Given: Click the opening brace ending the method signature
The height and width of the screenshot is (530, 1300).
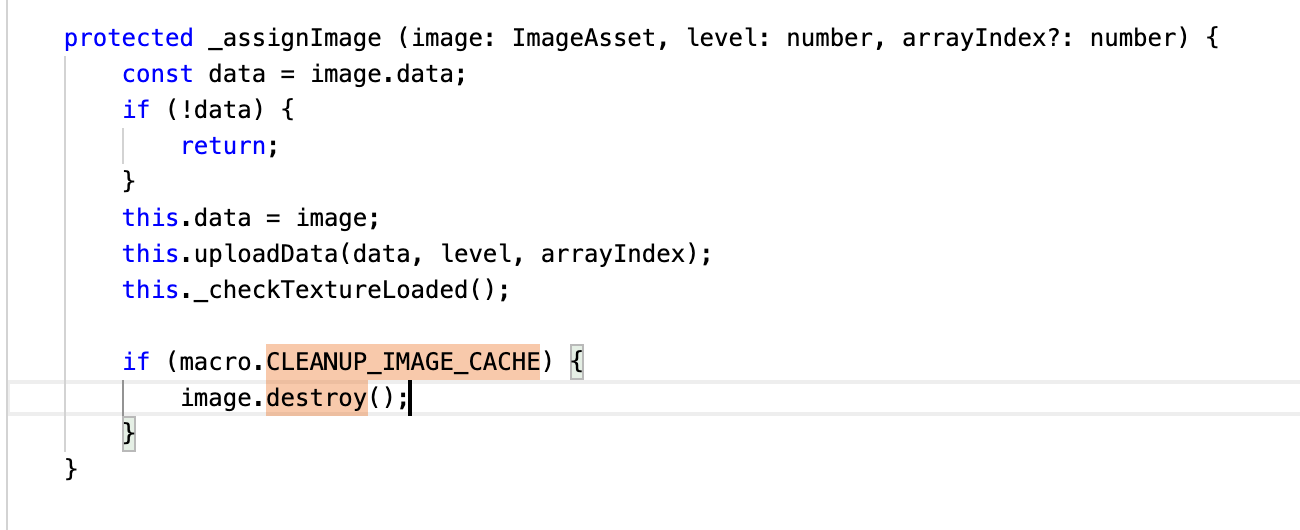Looking at the screenshot, I should [1213, 39].
